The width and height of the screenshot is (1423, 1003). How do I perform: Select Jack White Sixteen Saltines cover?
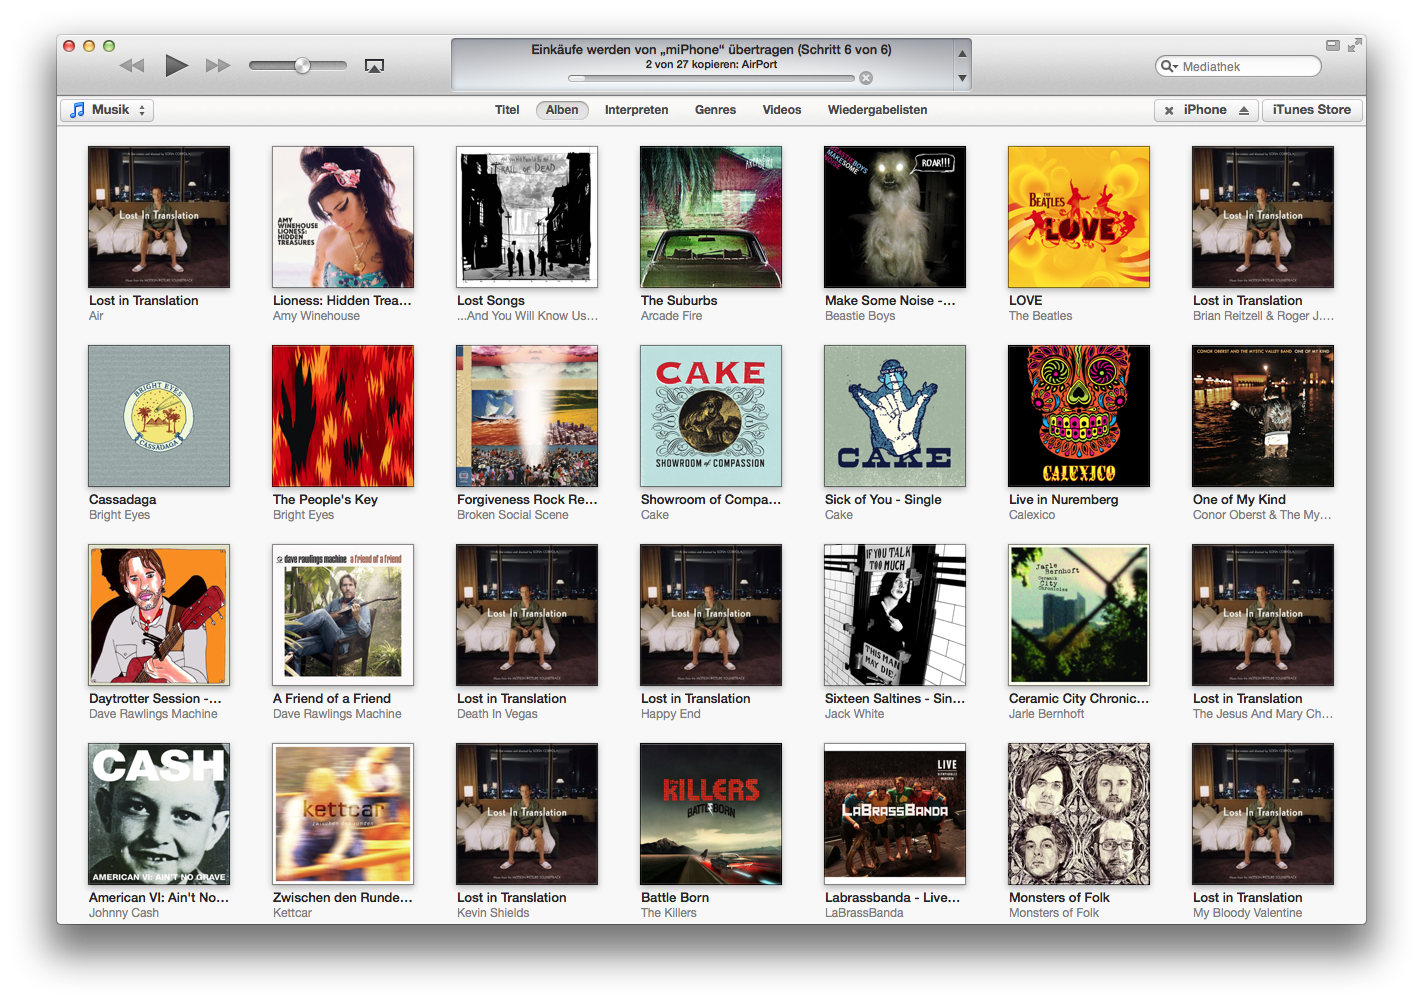pyautogui.click(x=895, y=615)
